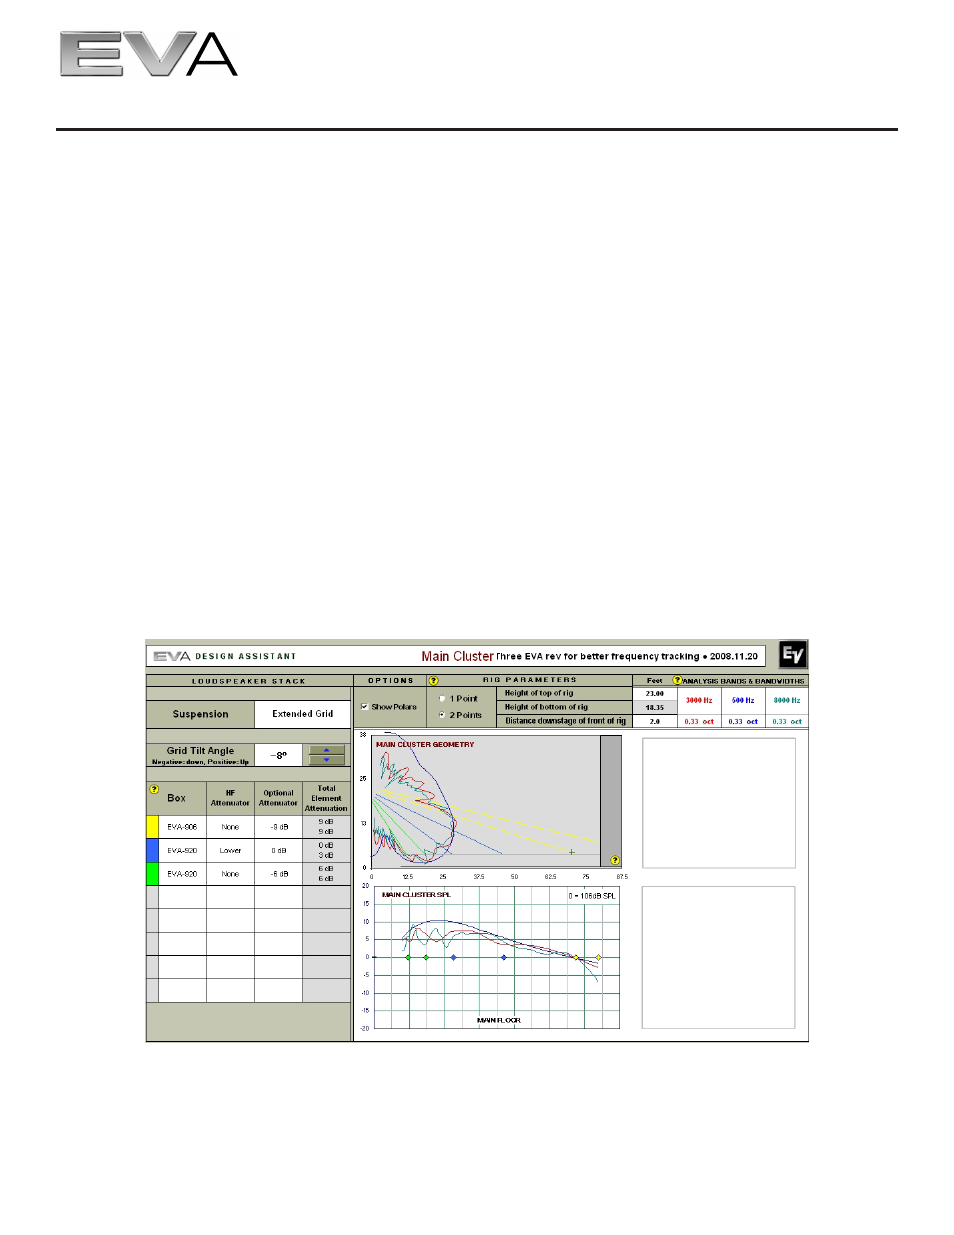
Task: Click the Height of top of rig label
Action: (539, 693)
